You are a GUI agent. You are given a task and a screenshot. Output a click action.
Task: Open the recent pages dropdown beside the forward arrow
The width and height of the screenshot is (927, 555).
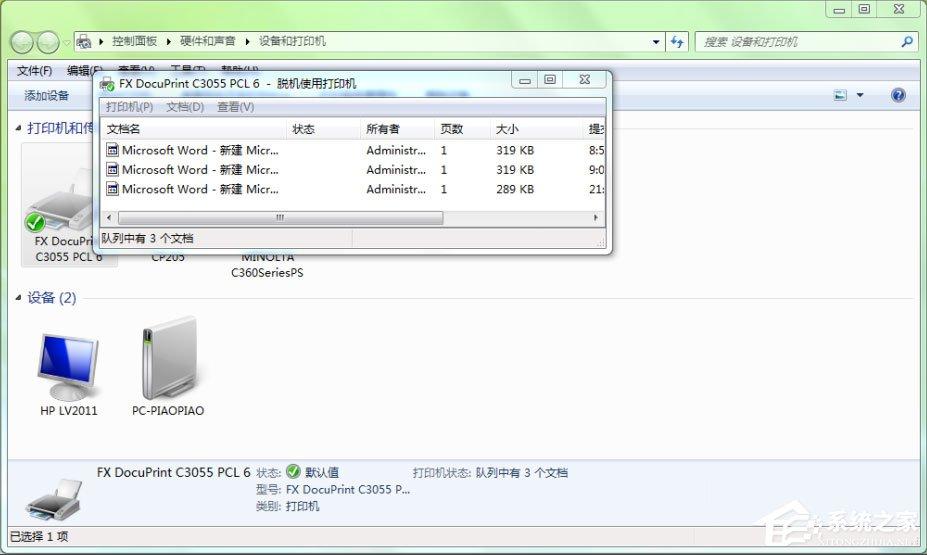pos(66,43)
